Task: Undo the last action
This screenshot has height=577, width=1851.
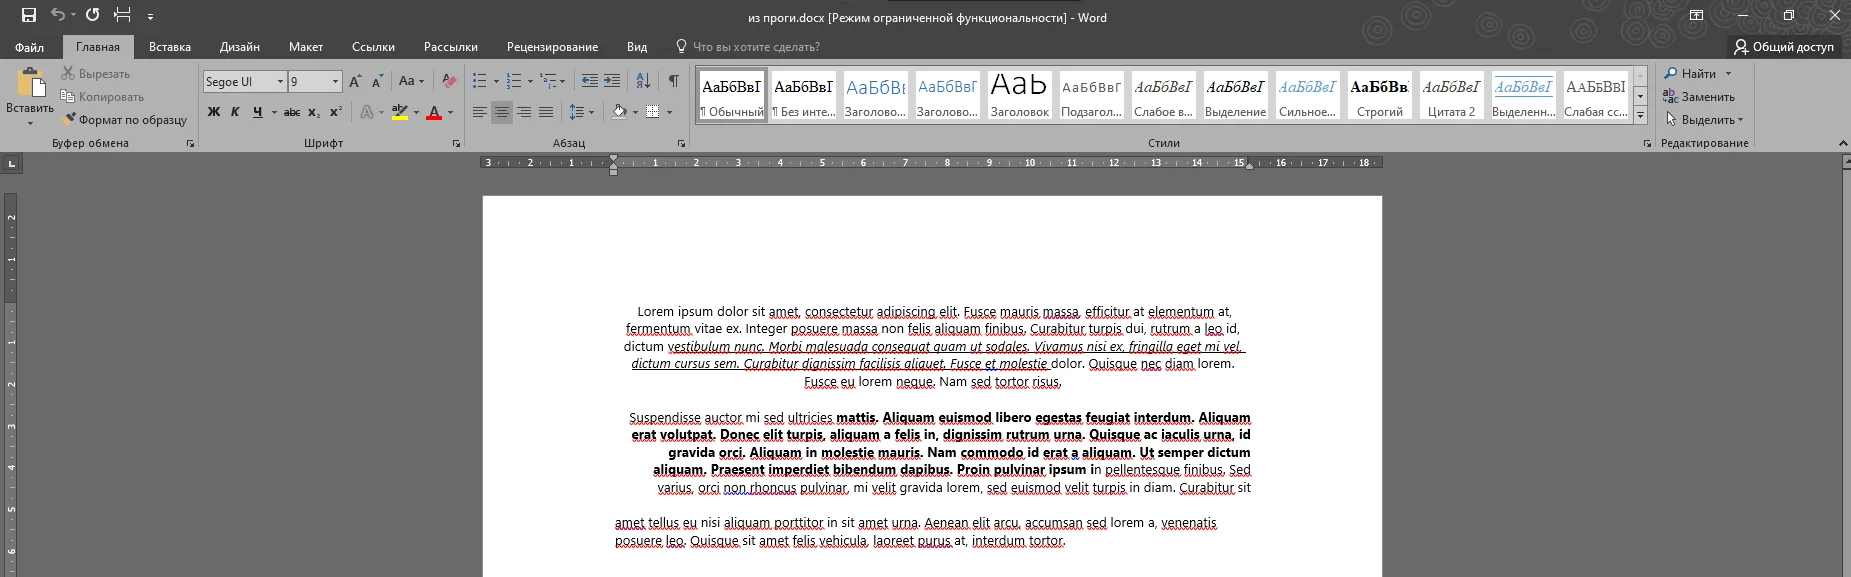Action: (58, 15)
